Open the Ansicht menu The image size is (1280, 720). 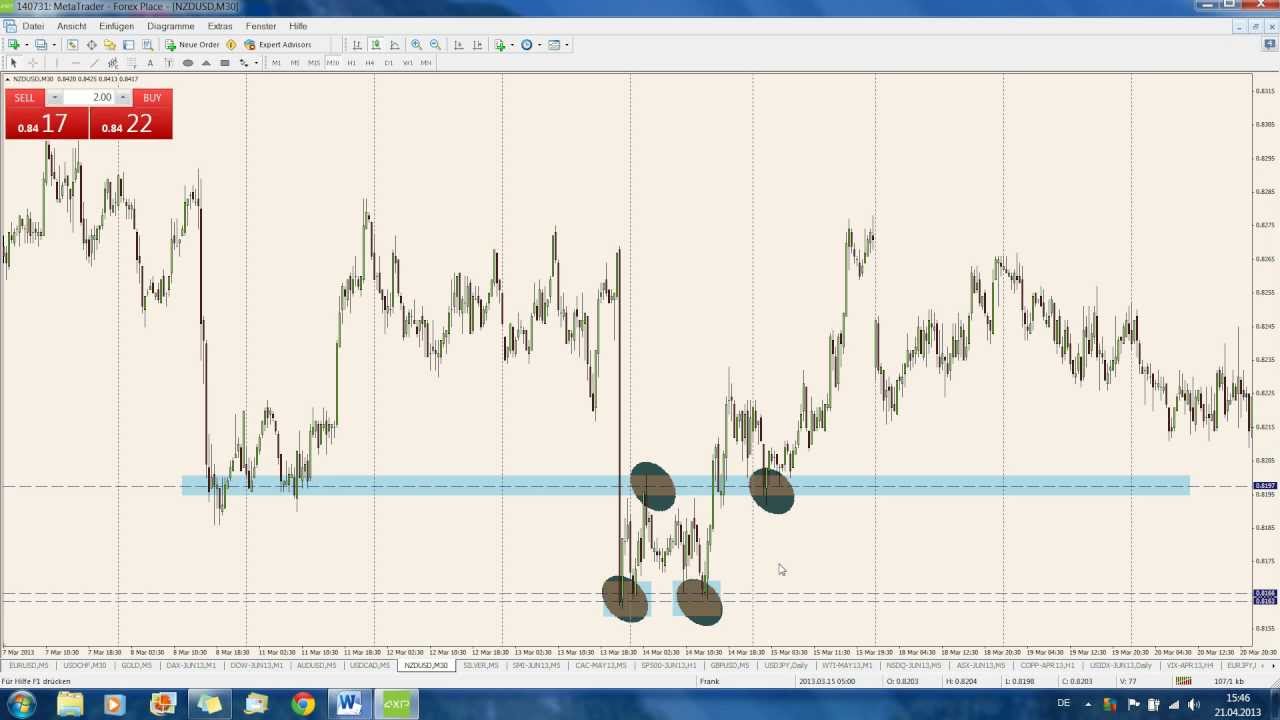[72, 26]
